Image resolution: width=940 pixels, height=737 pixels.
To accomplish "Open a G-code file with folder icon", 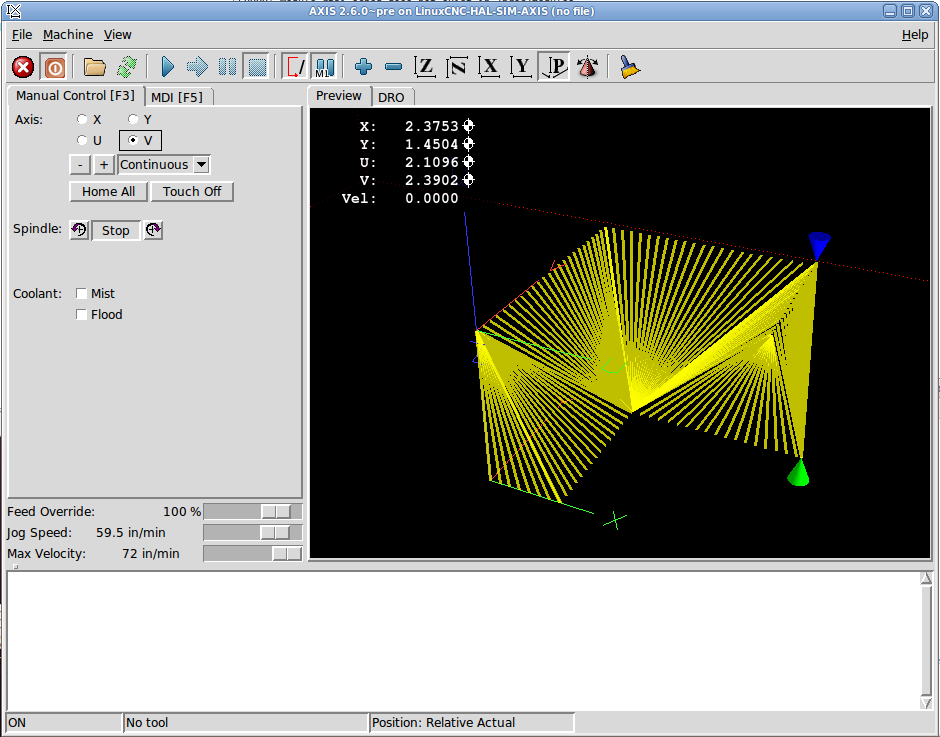I will point(95,67).
